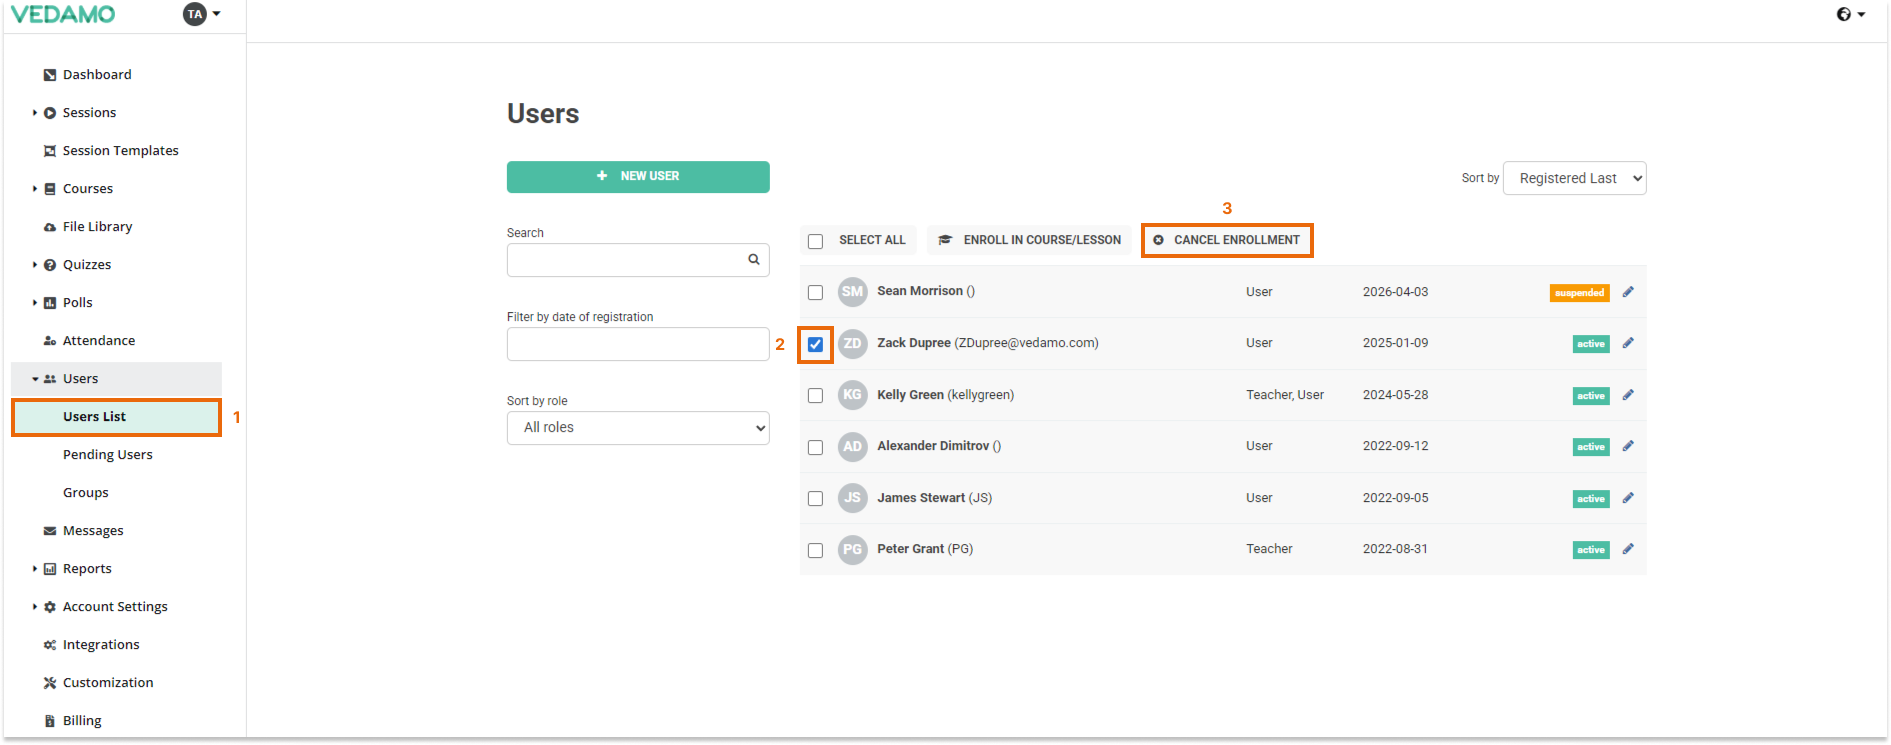Click the Messages envelope icon
This screenshot has width=1891, height=745.
50,531
